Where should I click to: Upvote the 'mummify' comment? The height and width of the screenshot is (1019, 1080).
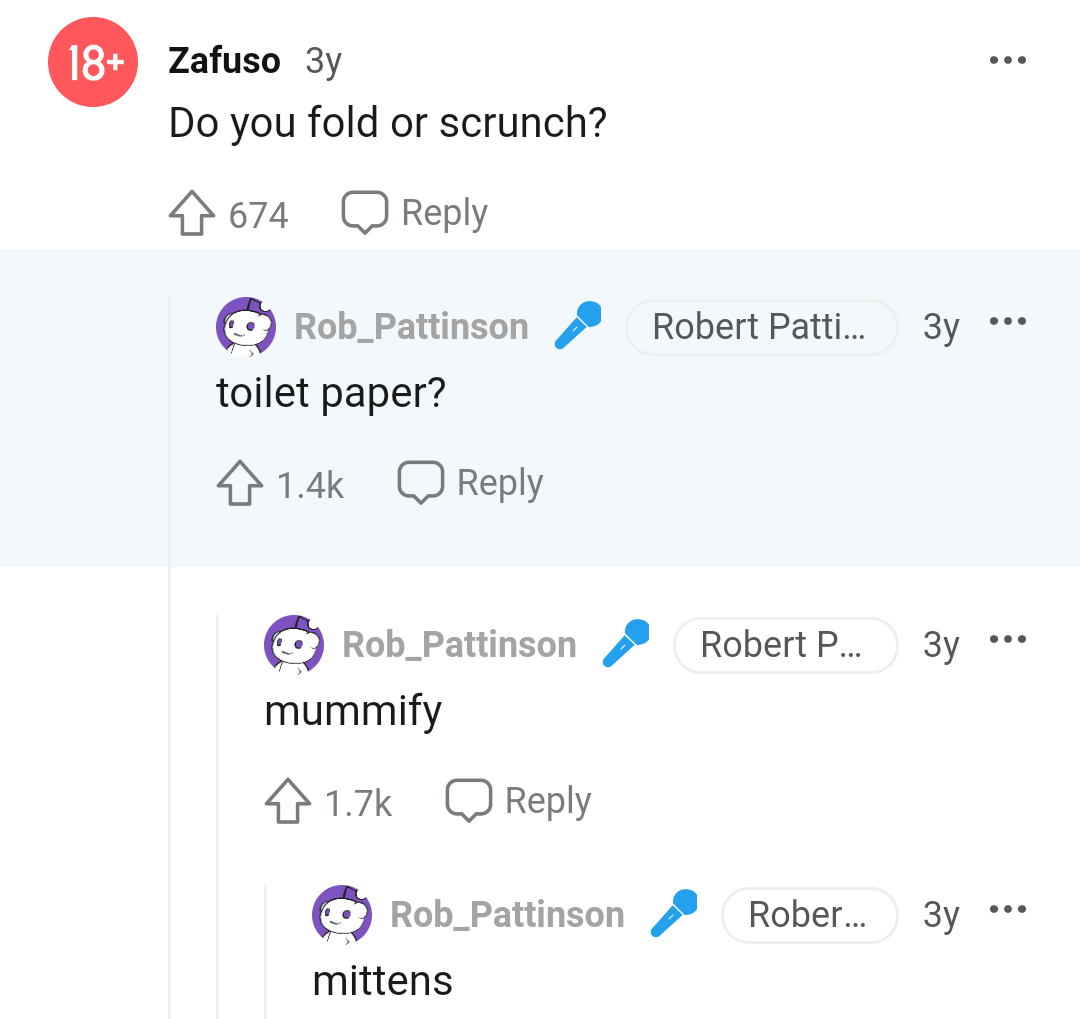288,801
